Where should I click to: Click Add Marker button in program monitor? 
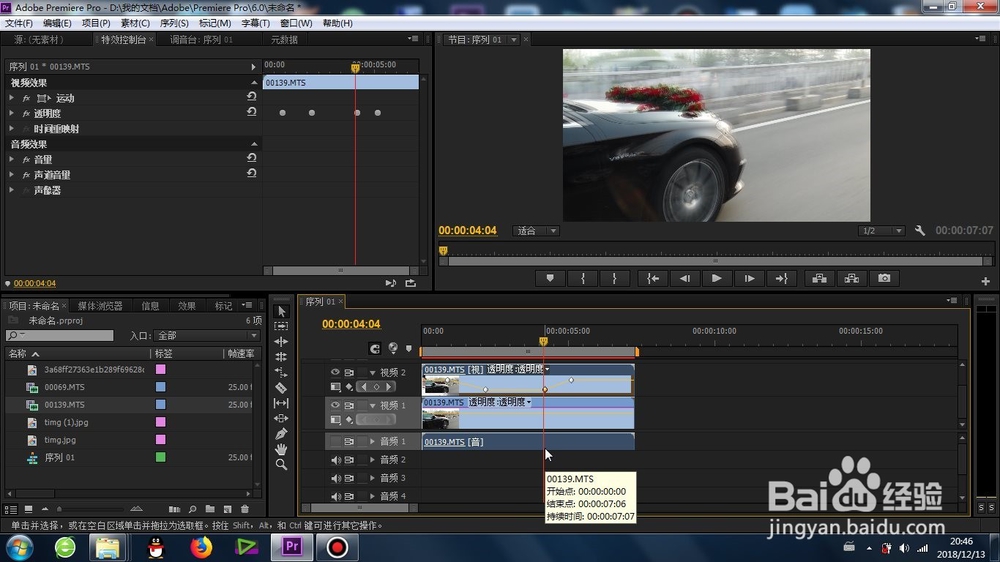(x=550, y=278)
